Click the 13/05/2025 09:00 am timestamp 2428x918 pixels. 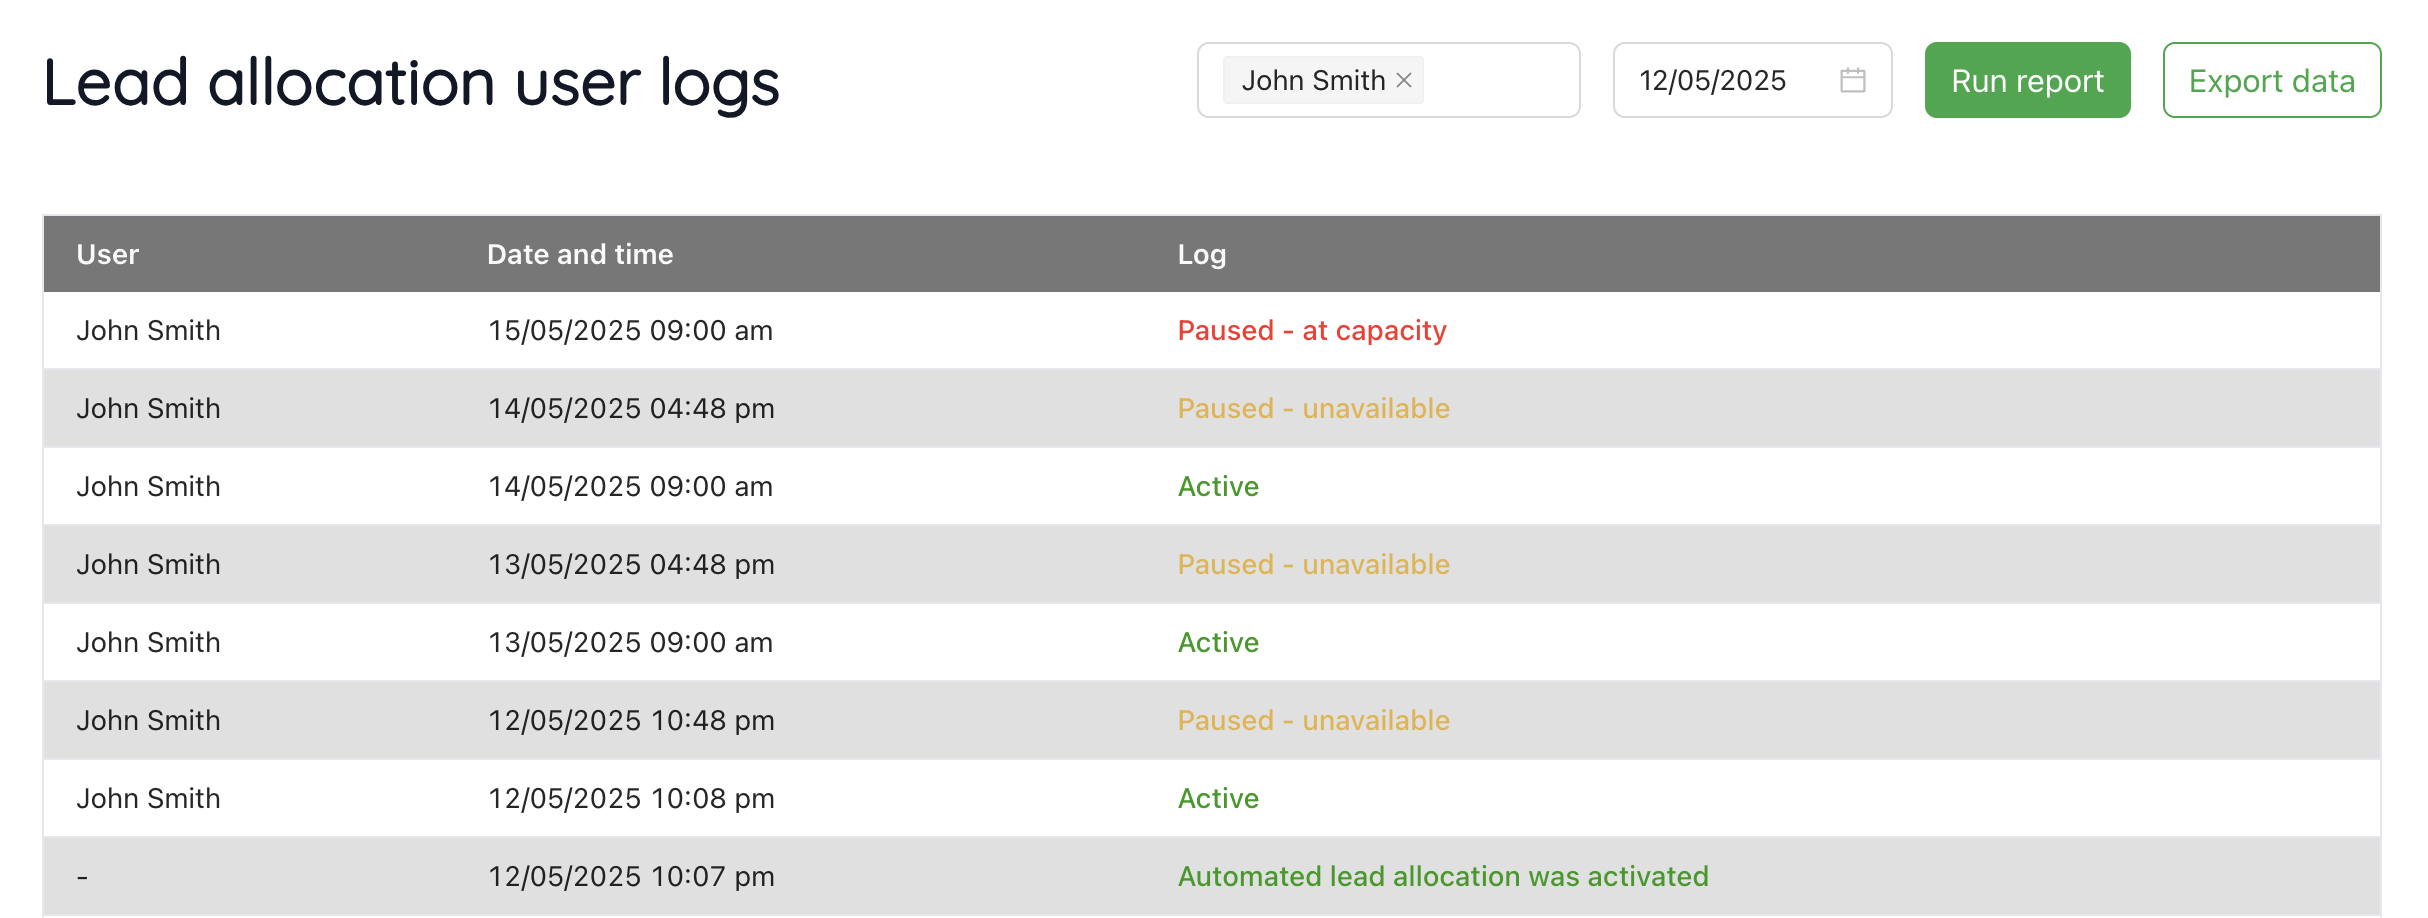(x=630, y=642)
